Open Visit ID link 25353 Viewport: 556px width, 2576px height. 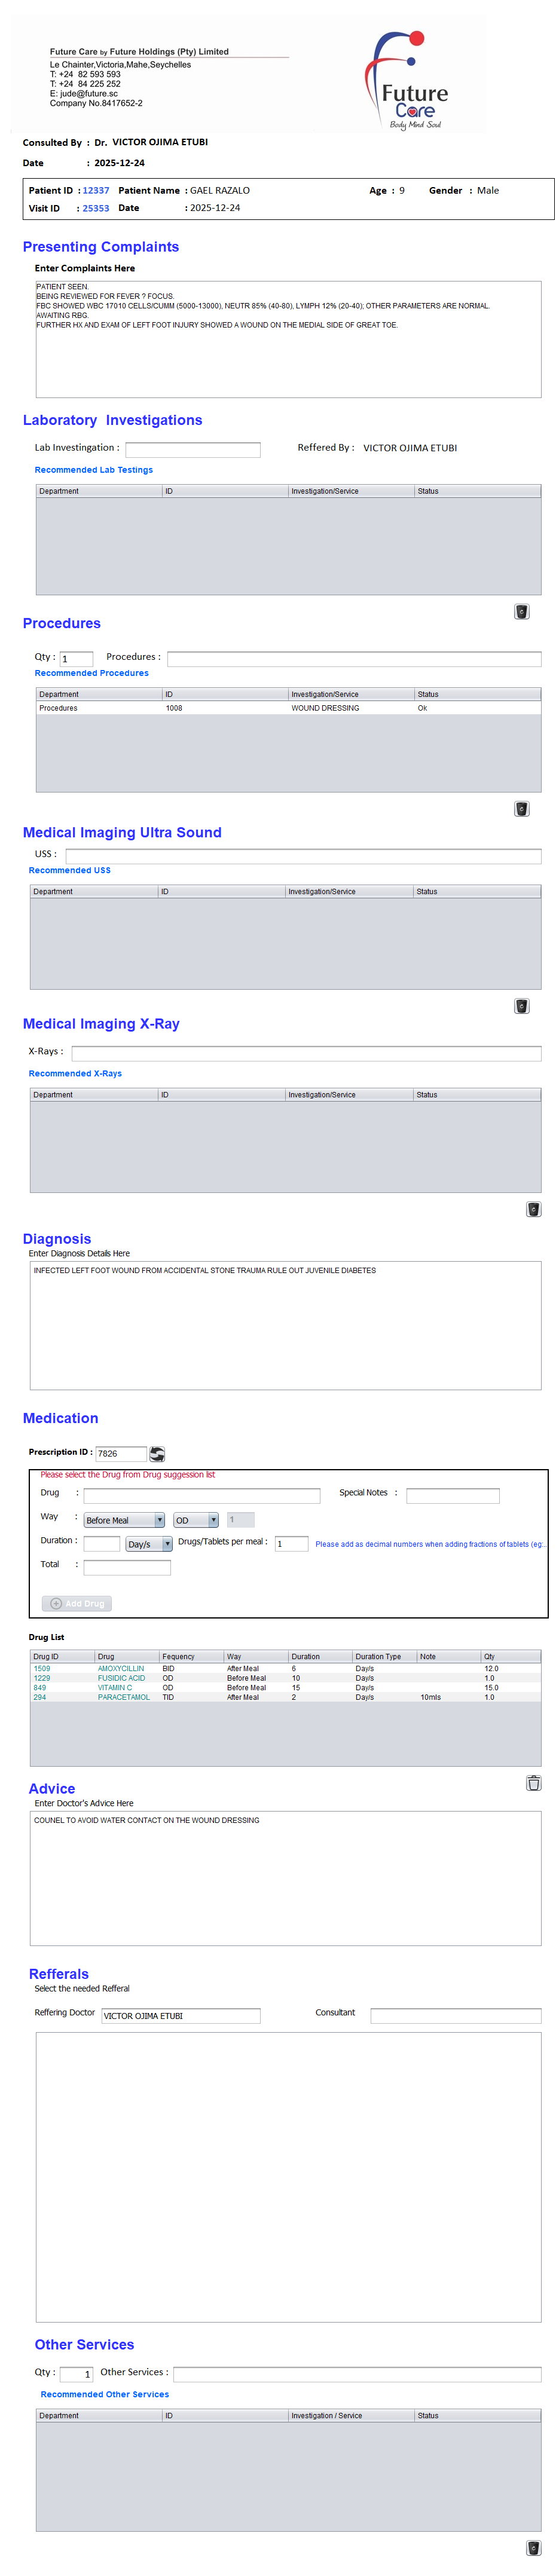96,208
